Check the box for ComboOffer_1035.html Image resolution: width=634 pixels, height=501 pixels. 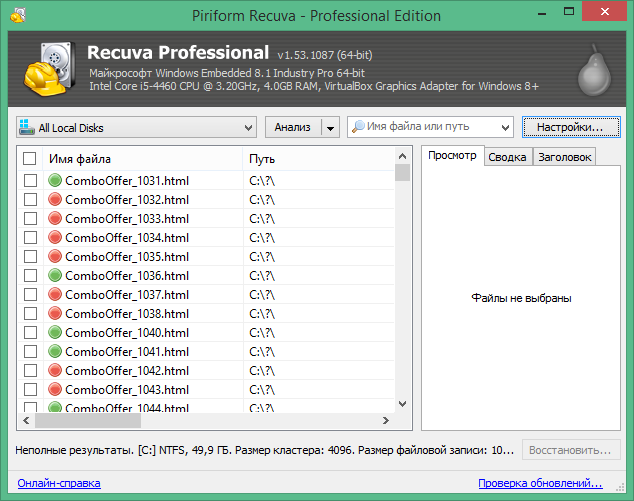click(30, 256)
